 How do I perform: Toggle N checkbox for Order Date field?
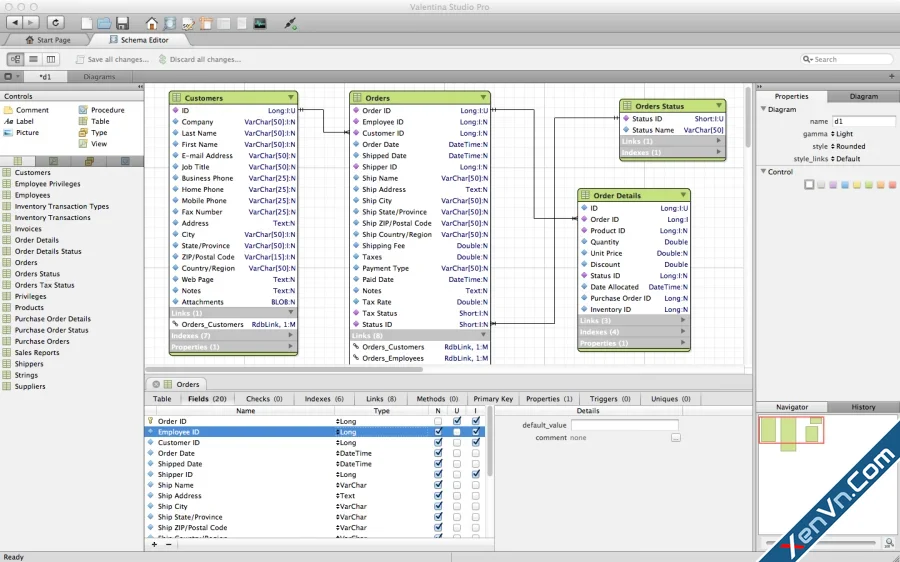(438, 453)
